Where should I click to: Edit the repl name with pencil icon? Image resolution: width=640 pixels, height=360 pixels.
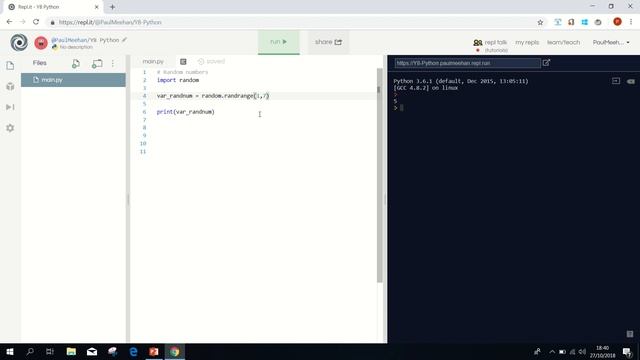pos(124,40)
